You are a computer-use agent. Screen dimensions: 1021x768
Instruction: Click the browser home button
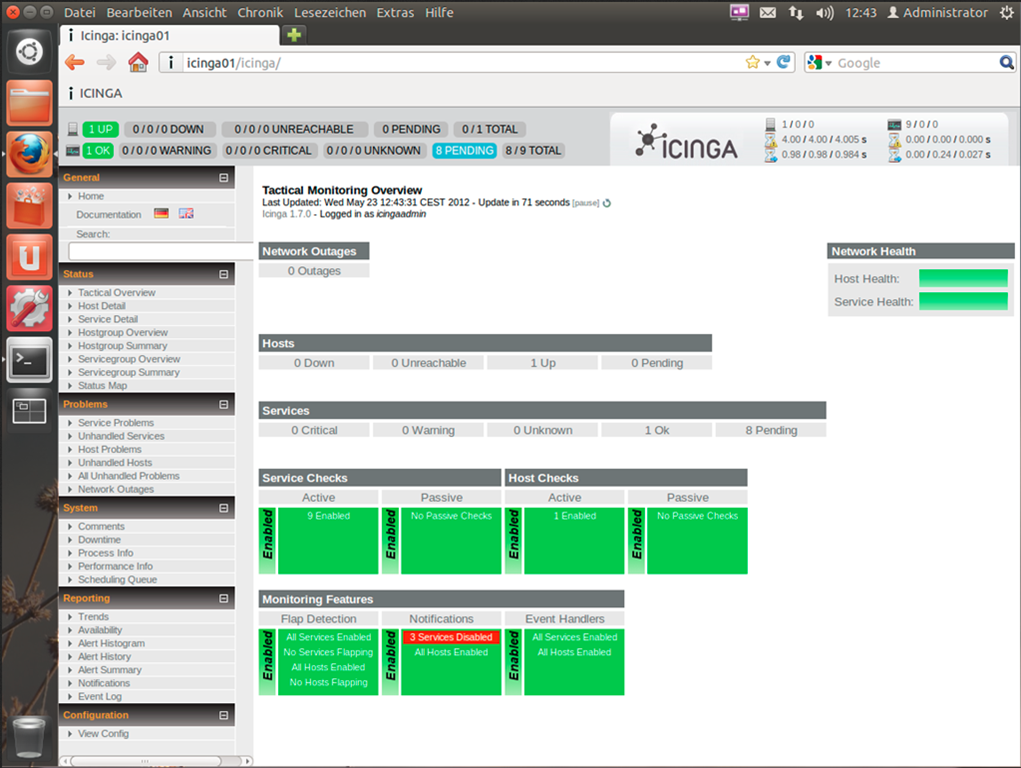(138, 63)
